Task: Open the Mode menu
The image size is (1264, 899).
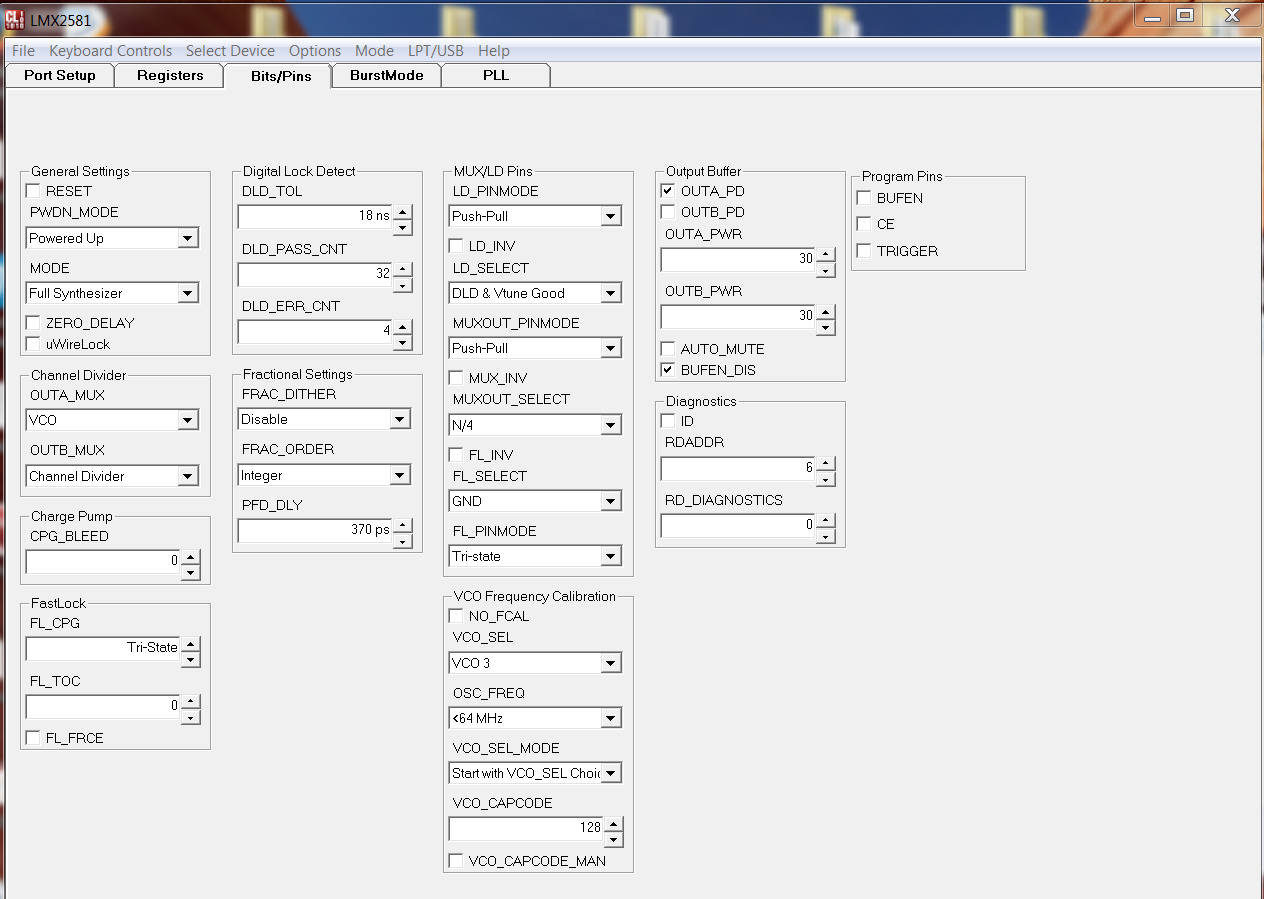Action: point(374,51)
